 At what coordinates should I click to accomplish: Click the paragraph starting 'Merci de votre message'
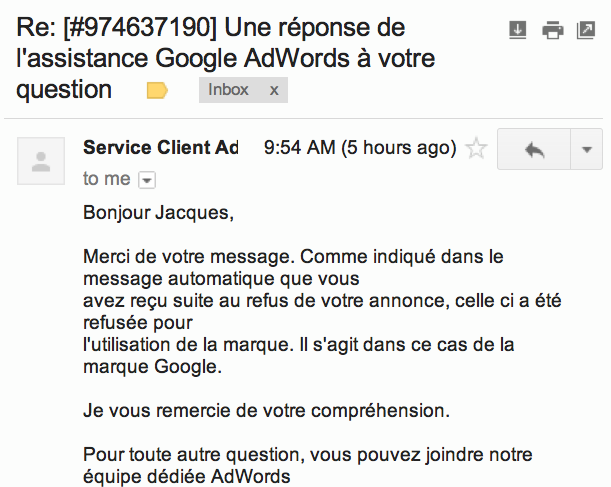pos(322,311)
